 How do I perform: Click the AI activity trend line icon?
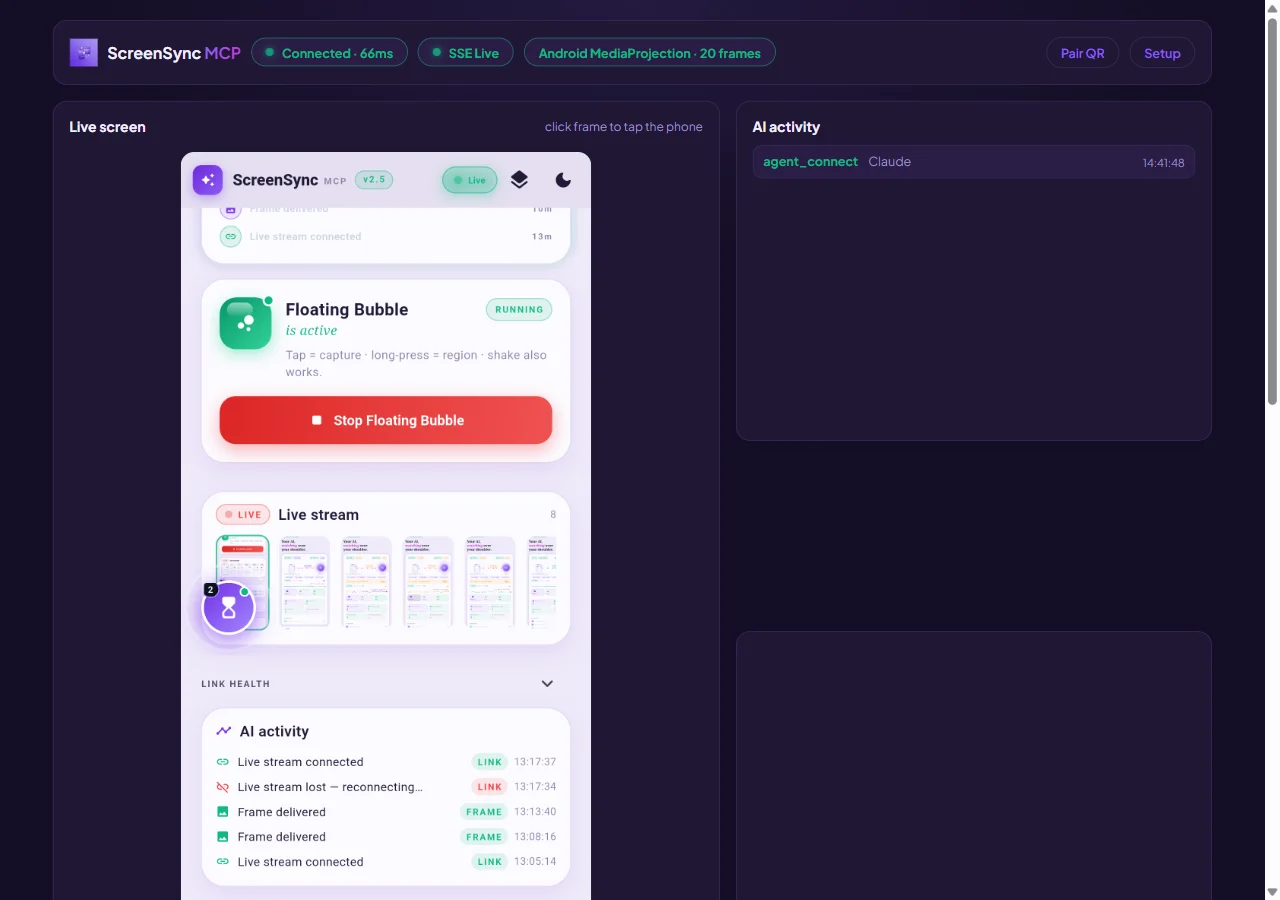pos(224,731)
